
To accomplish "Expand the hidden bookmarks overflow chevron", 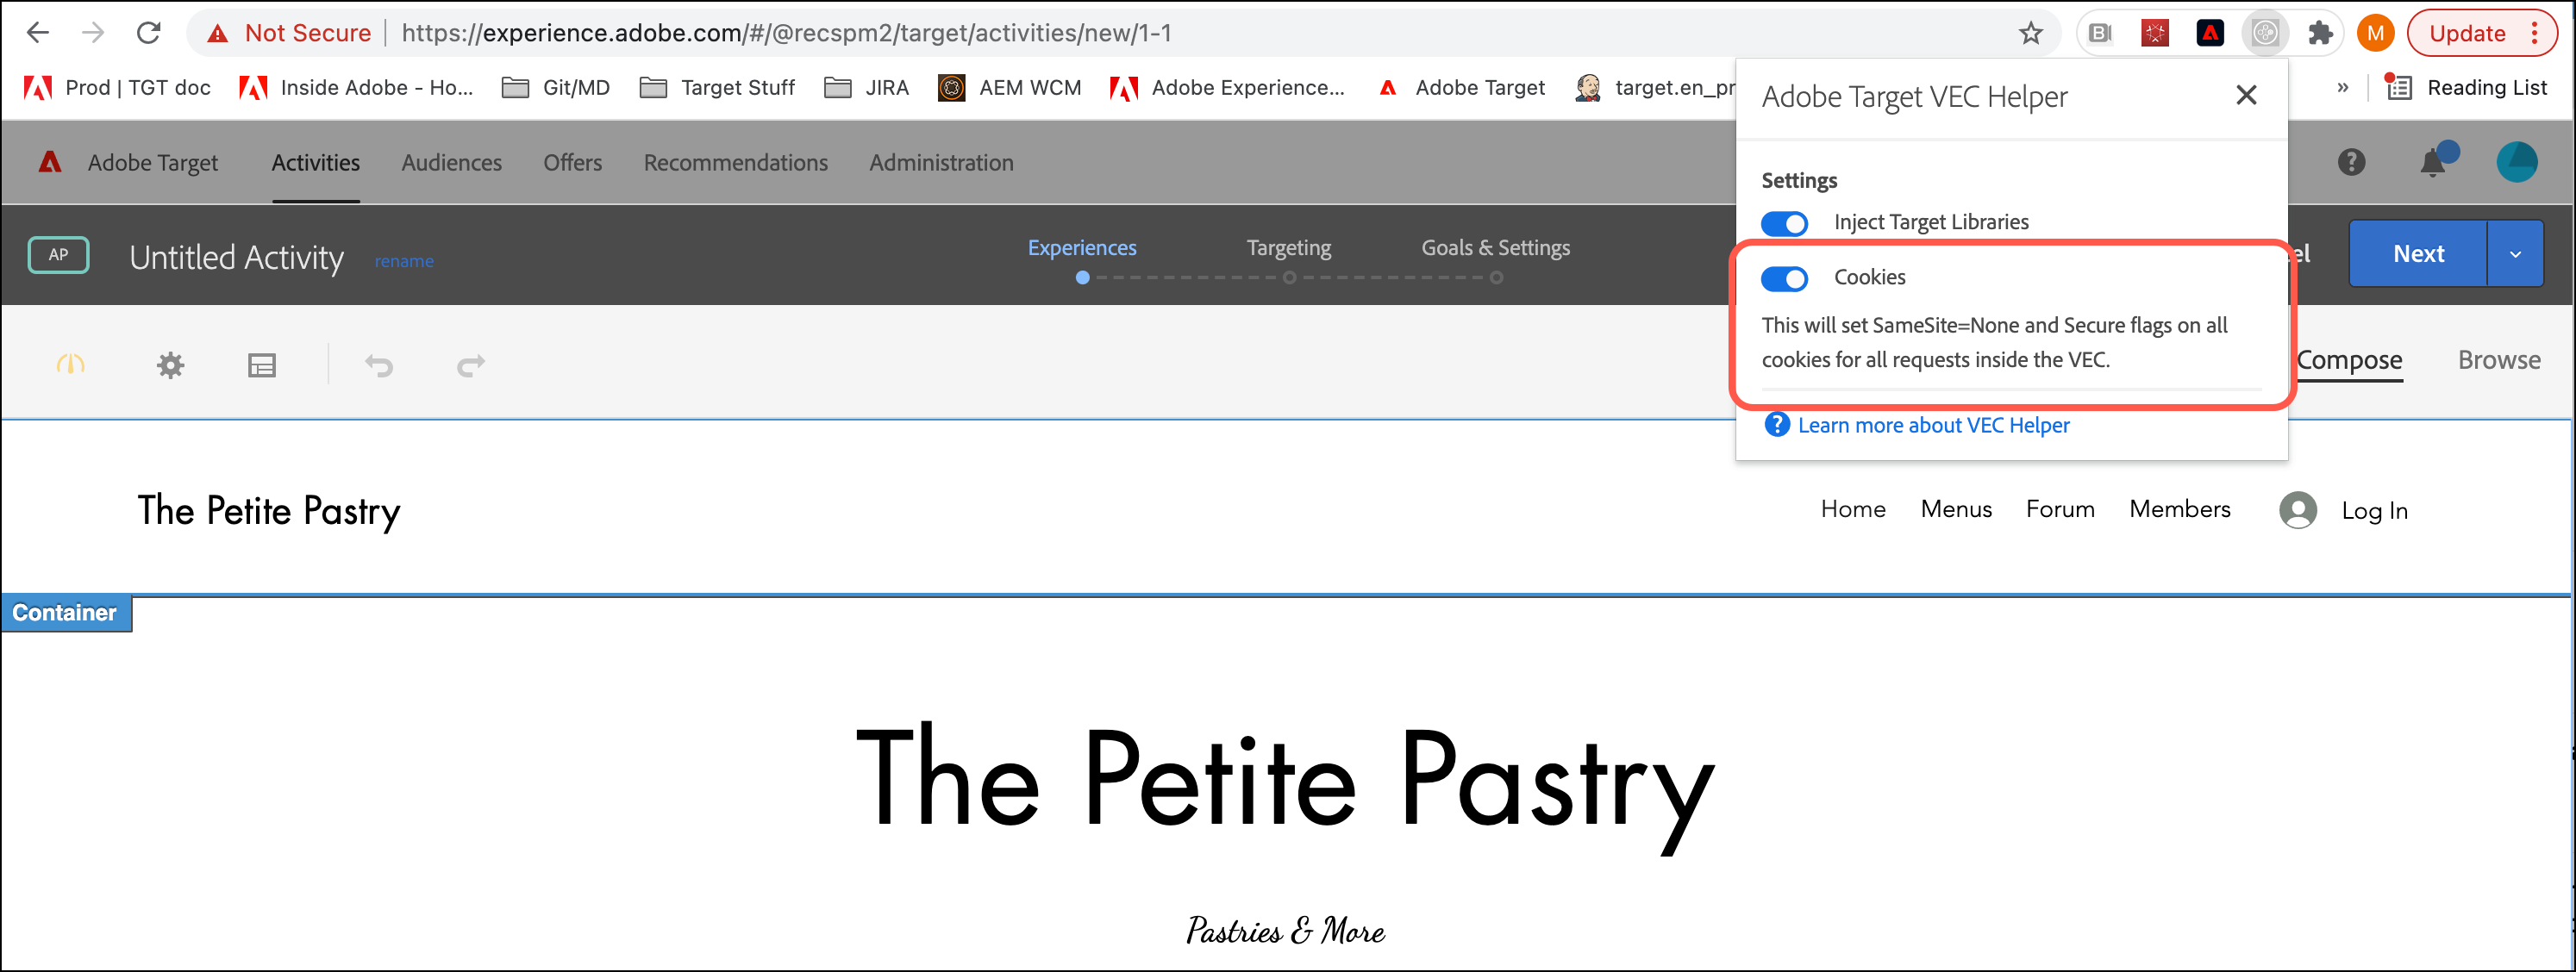I will coord(2342,88).
